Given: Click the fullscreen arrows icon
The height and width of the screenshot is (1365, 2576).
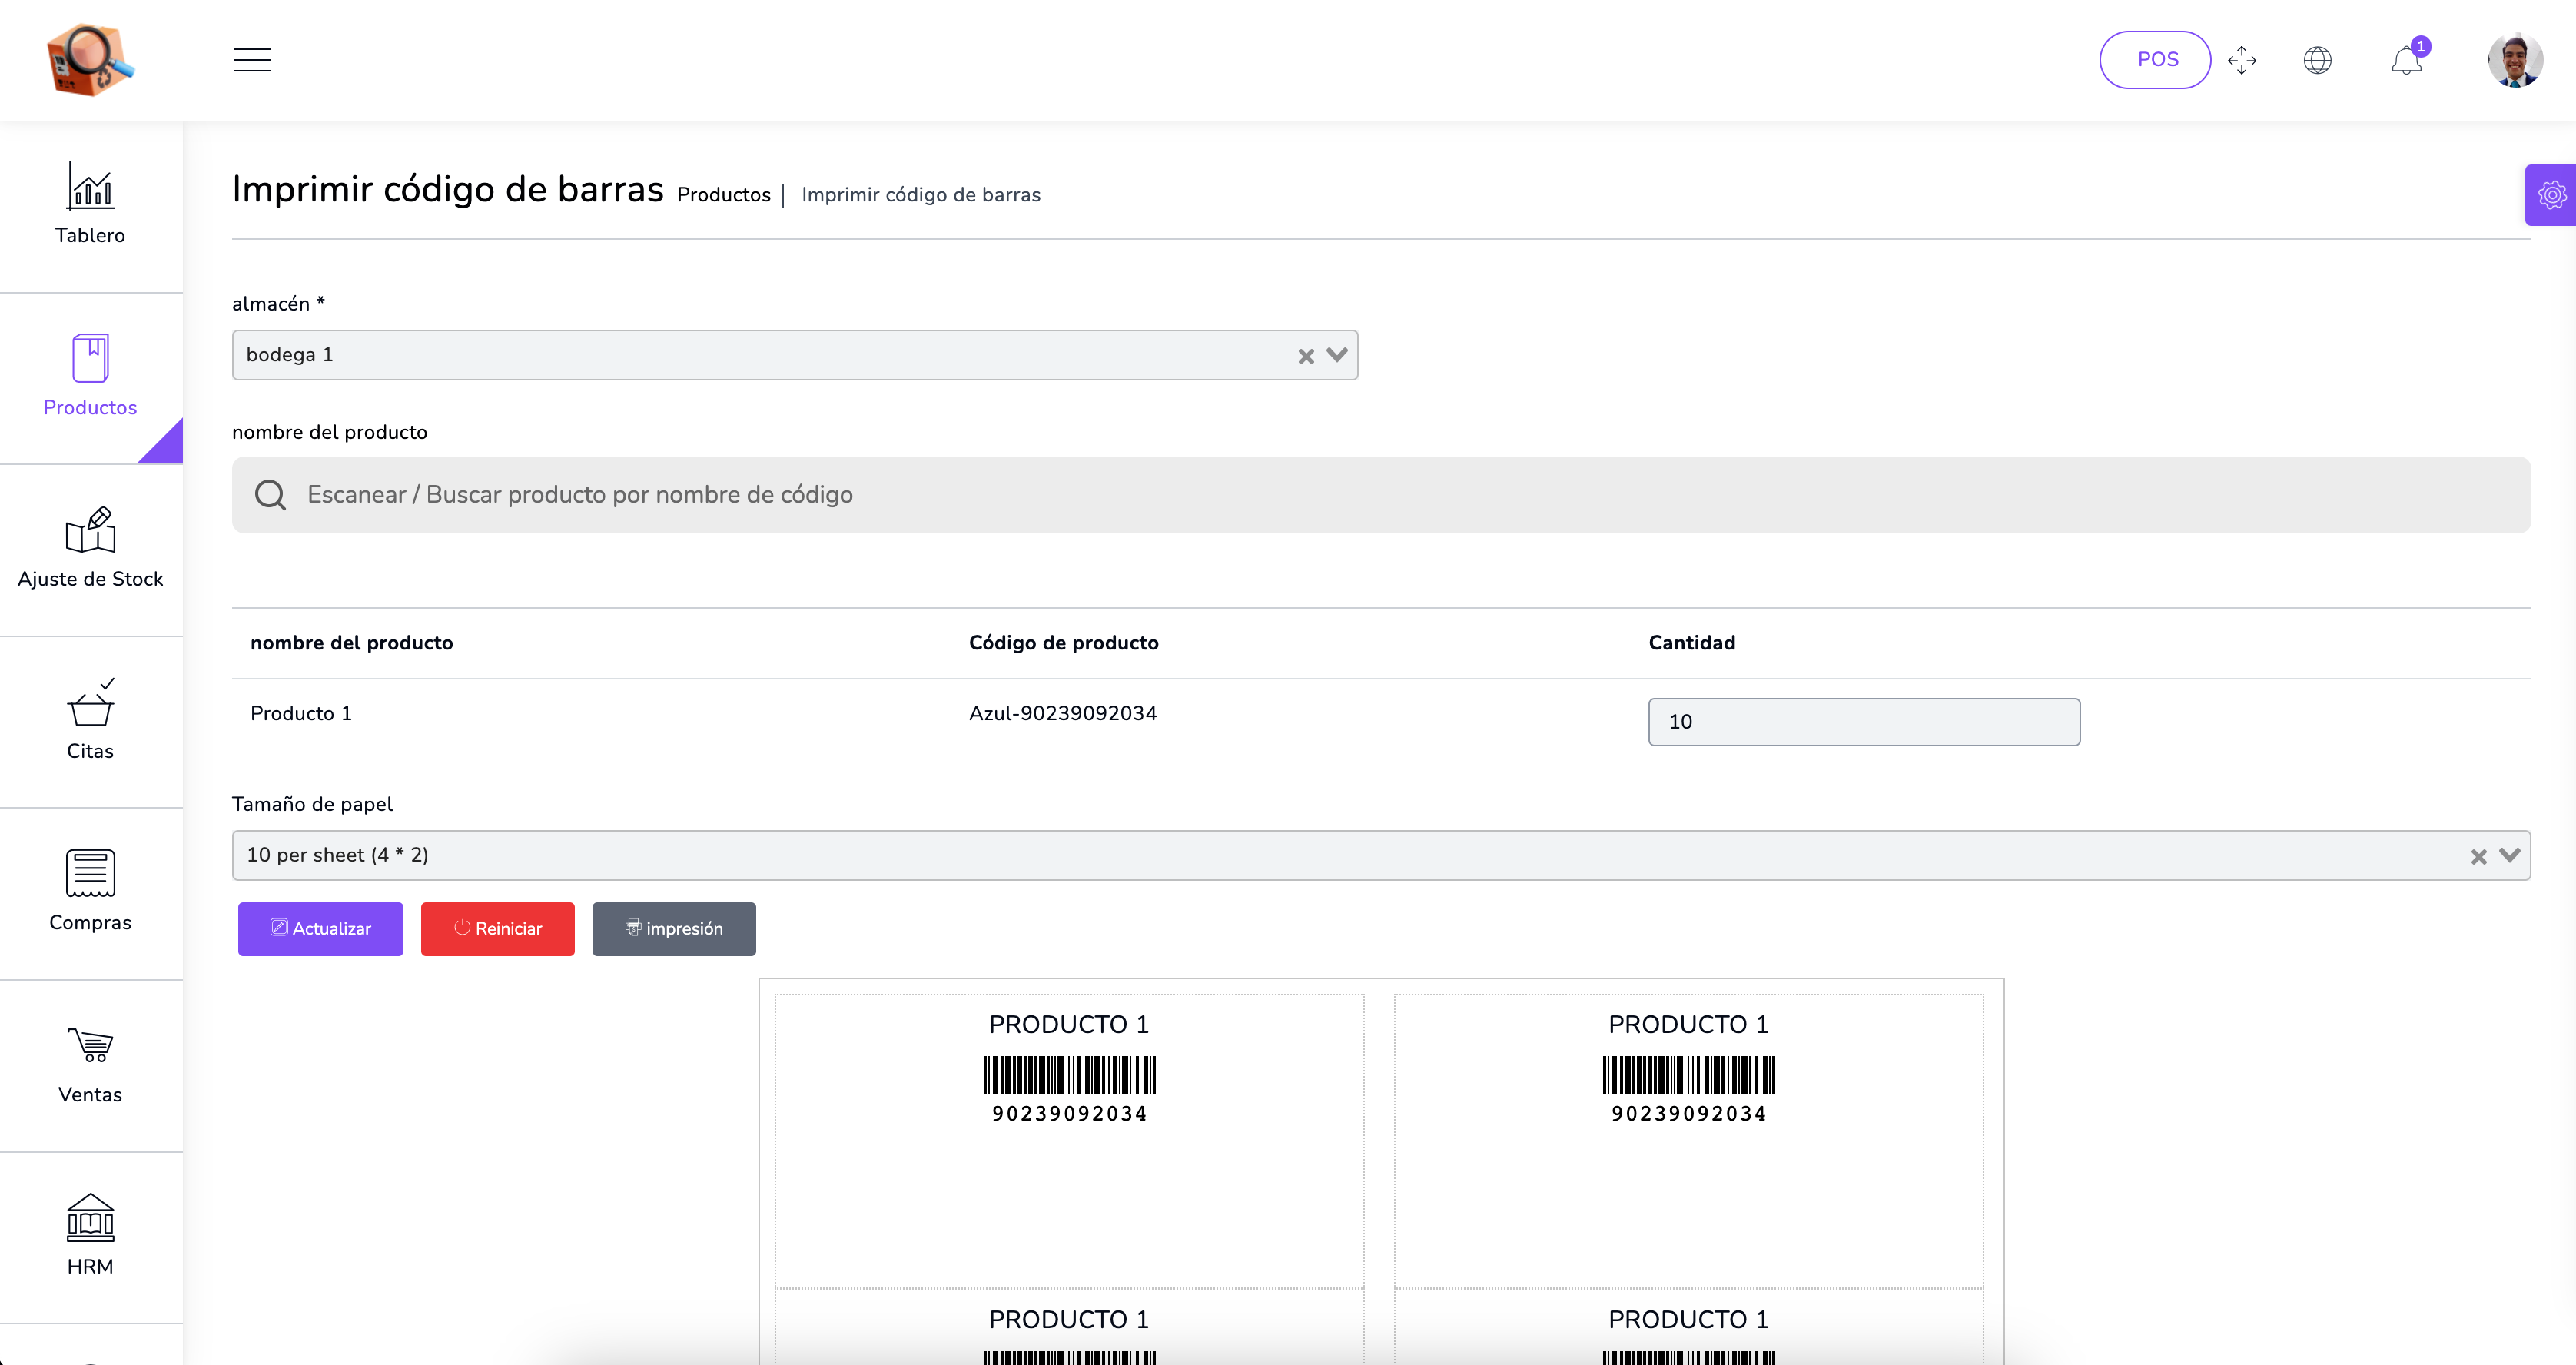Looking at the screenshot, I should tap(2242, 60).
